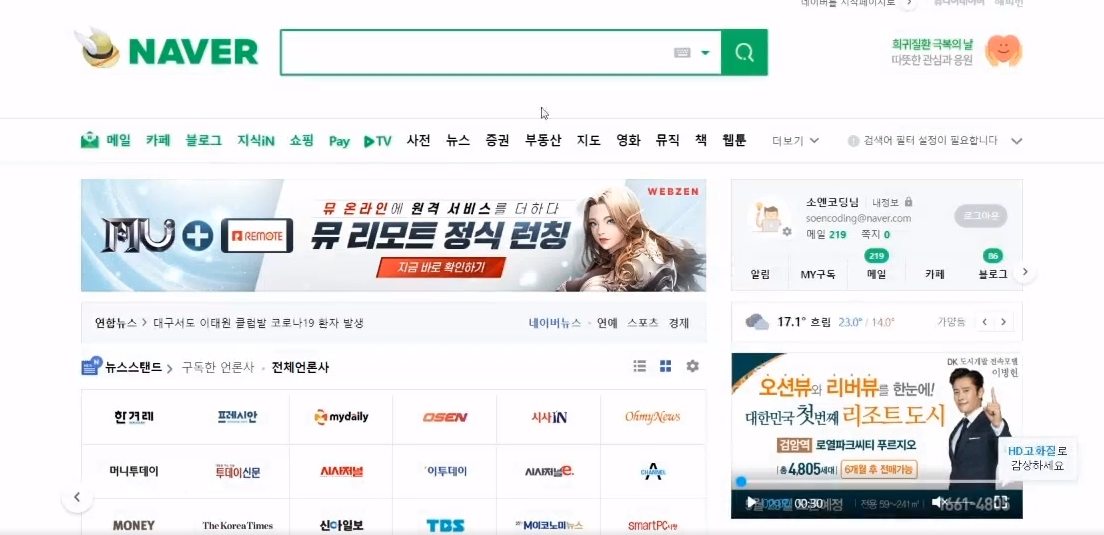
Task: Open 부동산 in the navigation bar
Action: coord(543,140)
